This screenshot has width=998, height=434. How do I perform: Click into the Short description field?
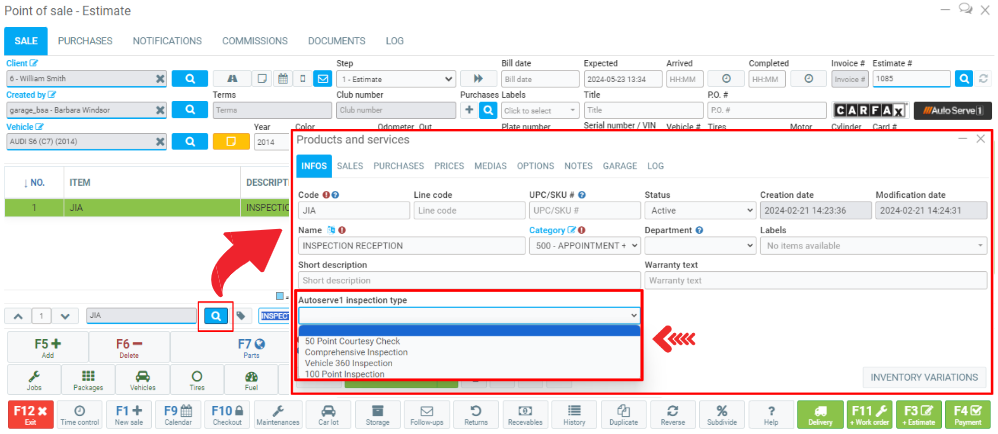[x=469, y=280]
